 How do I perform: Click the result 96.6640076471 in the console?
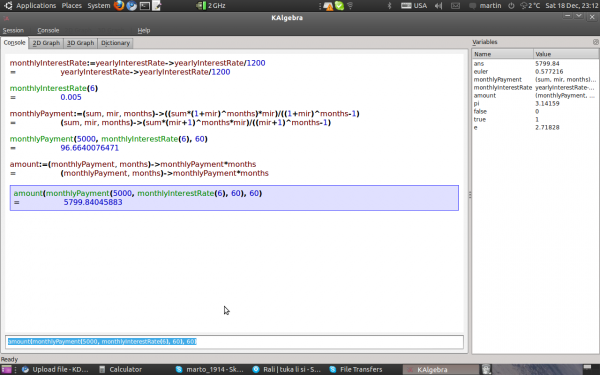pos(90,148)
